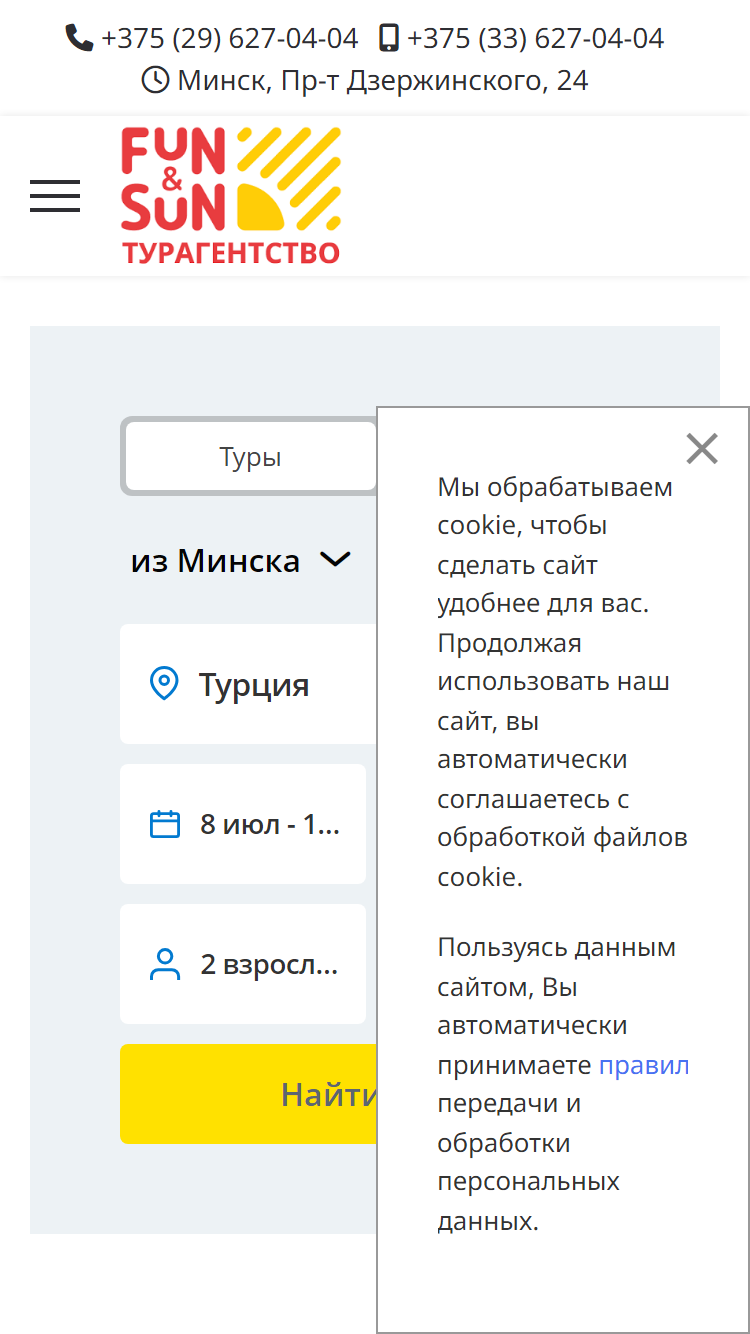
Task: Close the cookie notice popup
Action: (x=702, y=449)
